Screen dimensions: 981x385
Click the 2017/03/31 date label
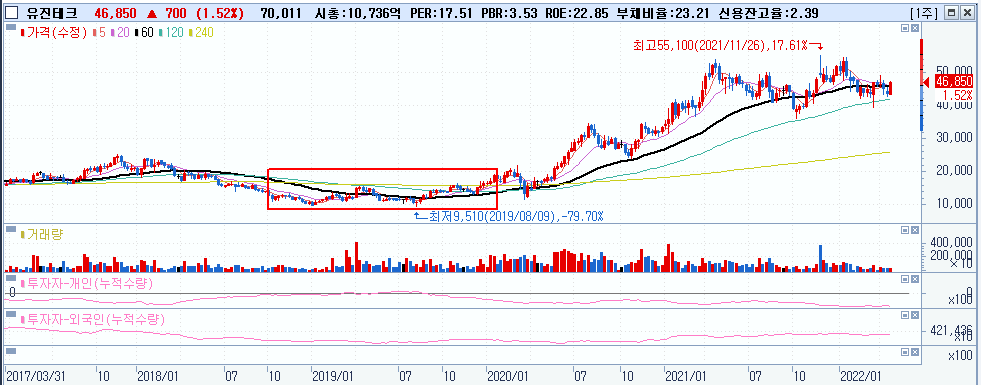[x=37, y=376]
